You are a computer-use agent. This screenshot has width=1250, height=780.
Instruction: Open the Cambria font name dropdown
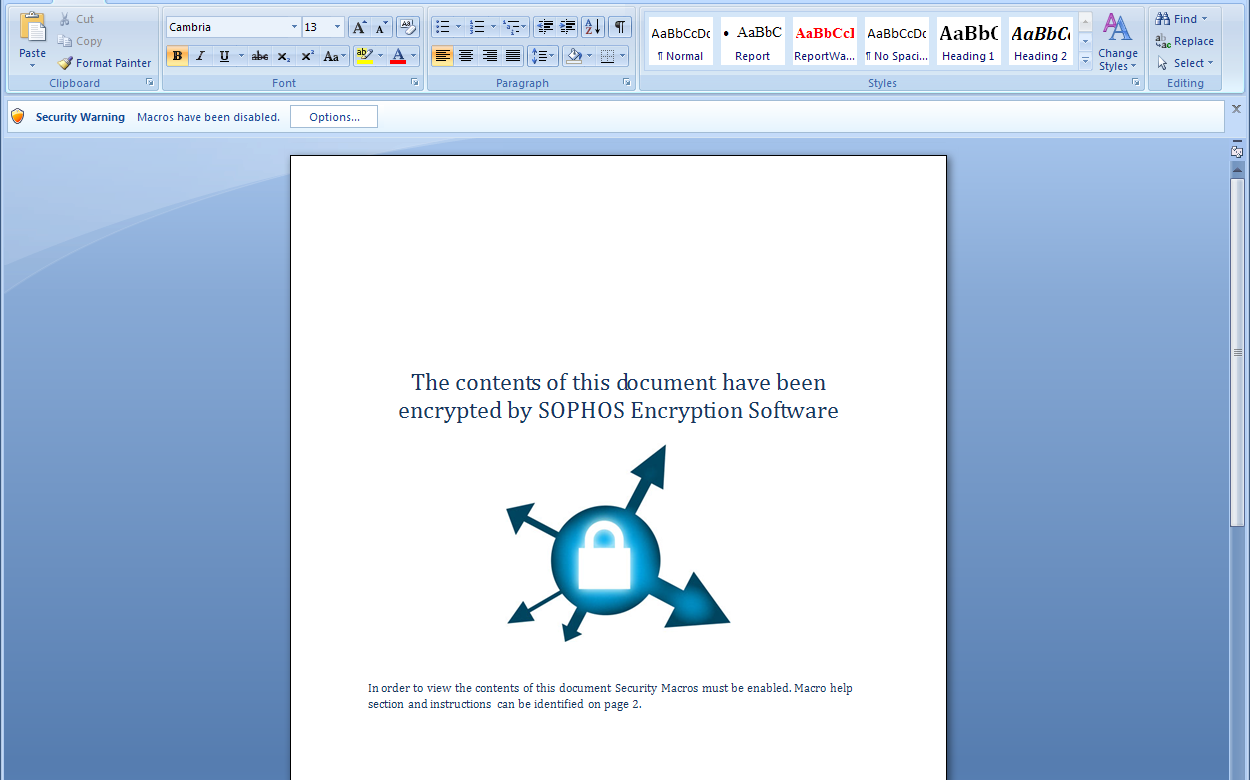(294, 27)
